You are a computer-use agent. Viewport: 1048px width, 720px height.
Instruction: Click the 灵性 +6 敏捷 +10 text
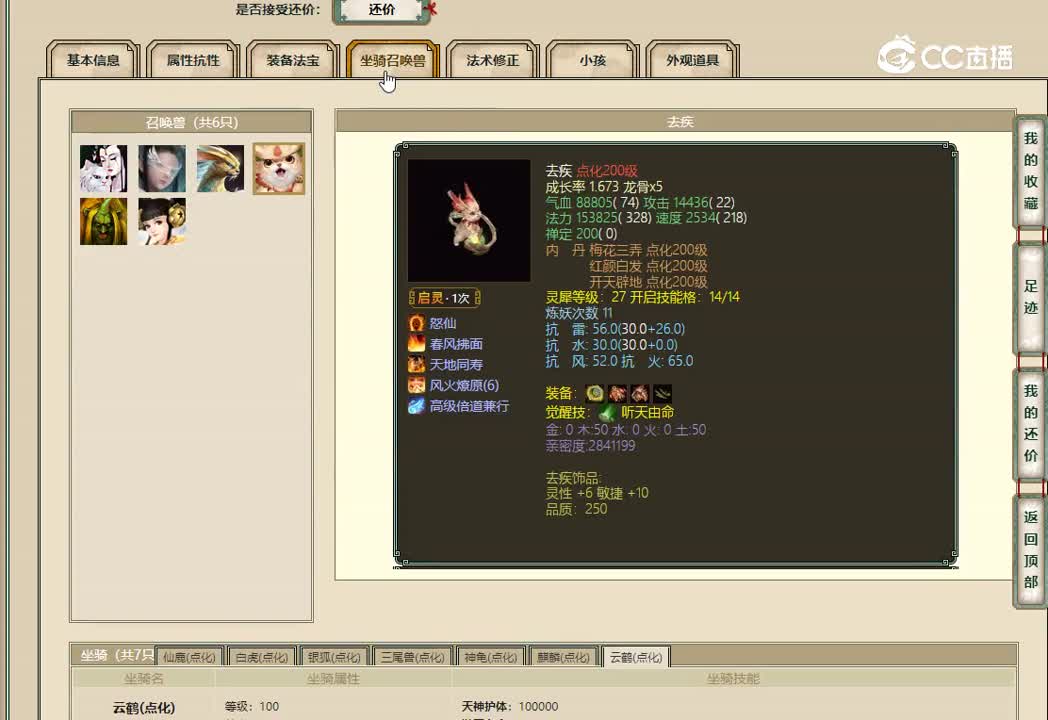[597, 493]
